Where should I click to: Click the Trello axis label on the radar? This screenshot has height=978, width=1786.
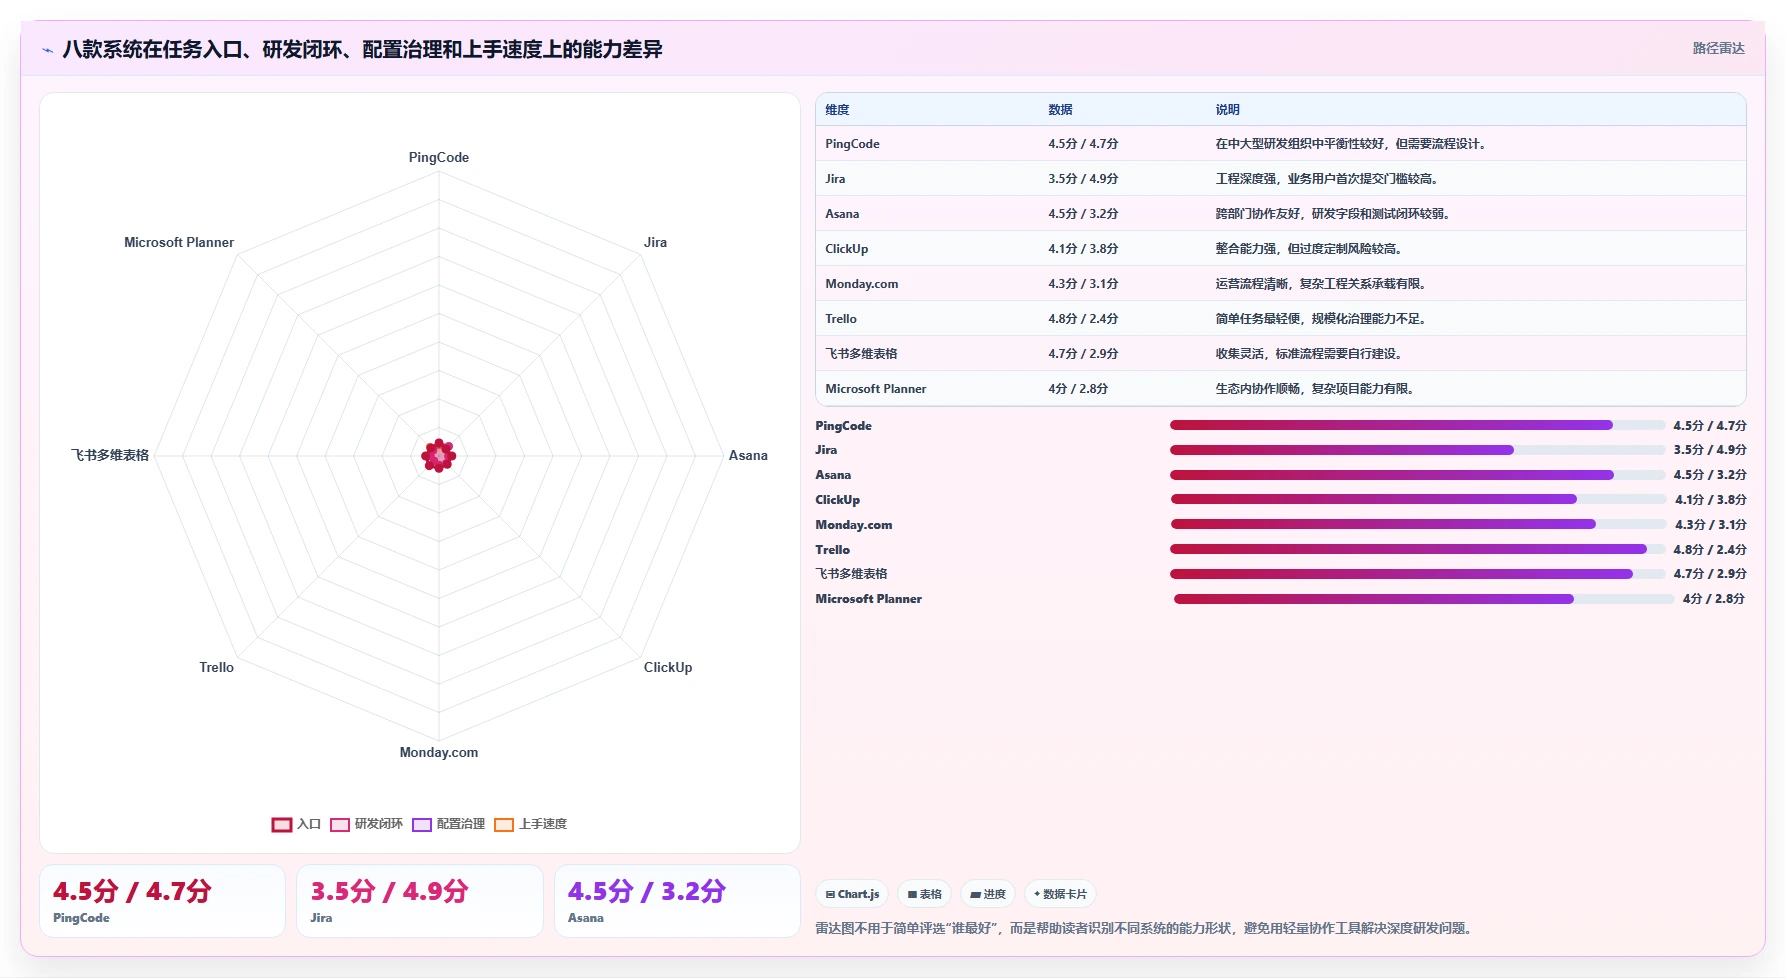point(216,667)
